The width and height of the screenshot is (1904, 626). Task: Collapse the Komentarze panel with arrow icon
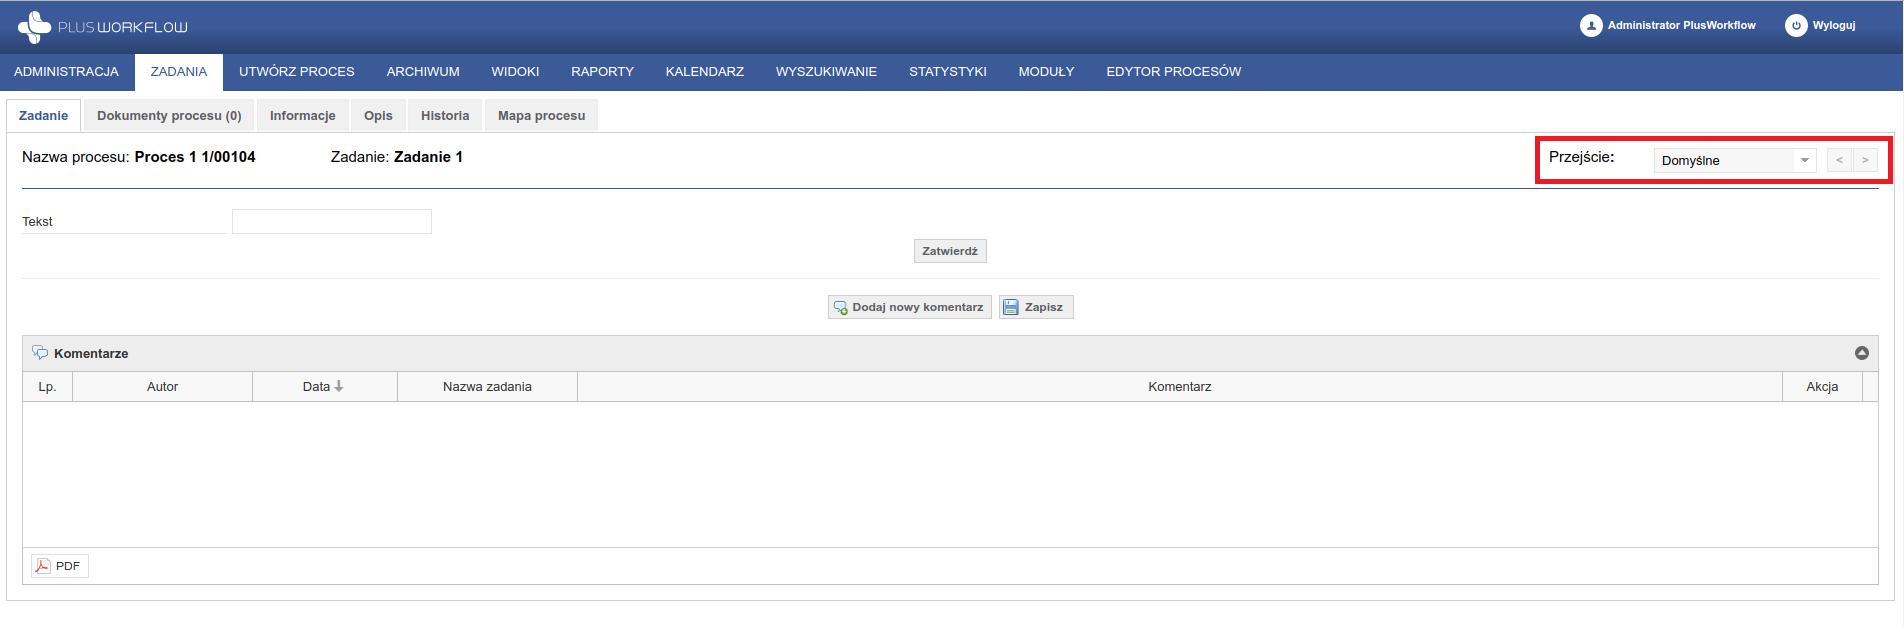click(x=1861, y=353)
